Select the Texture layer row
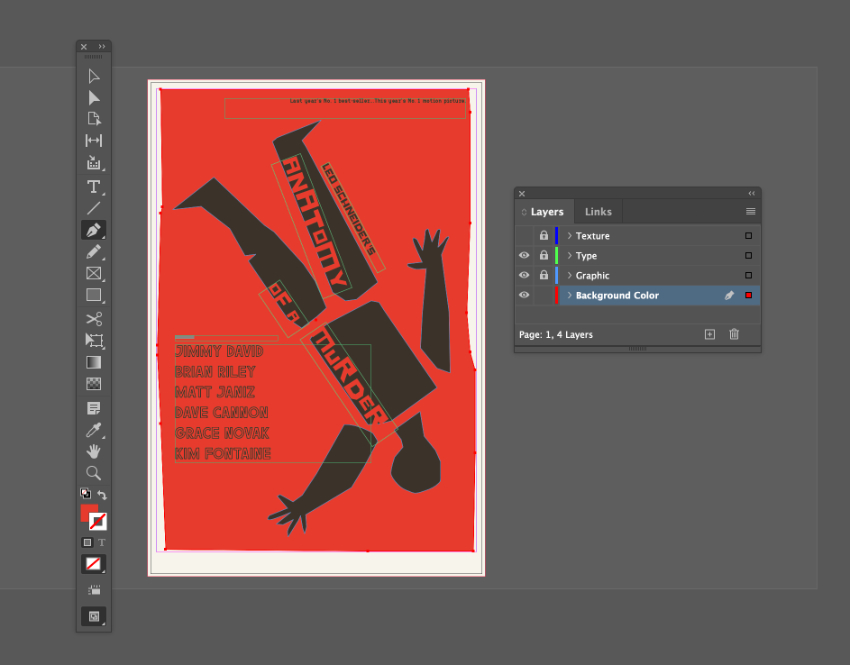The width and height of the screenshot is (850, 665). pos(638,236)
